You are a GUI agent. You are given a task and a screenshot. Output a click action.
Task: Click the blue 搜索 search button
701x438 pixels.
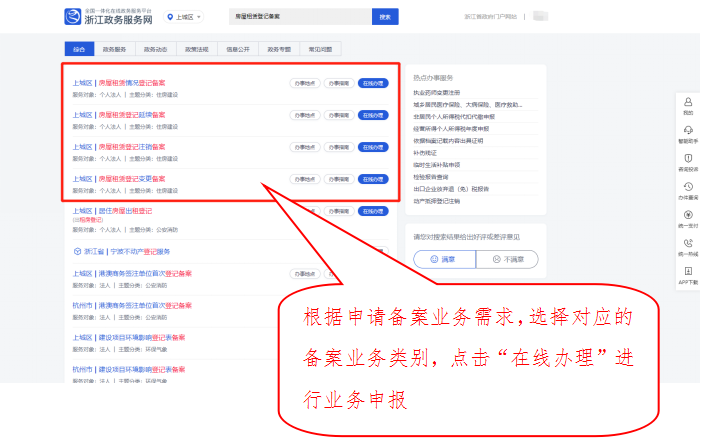385,17
